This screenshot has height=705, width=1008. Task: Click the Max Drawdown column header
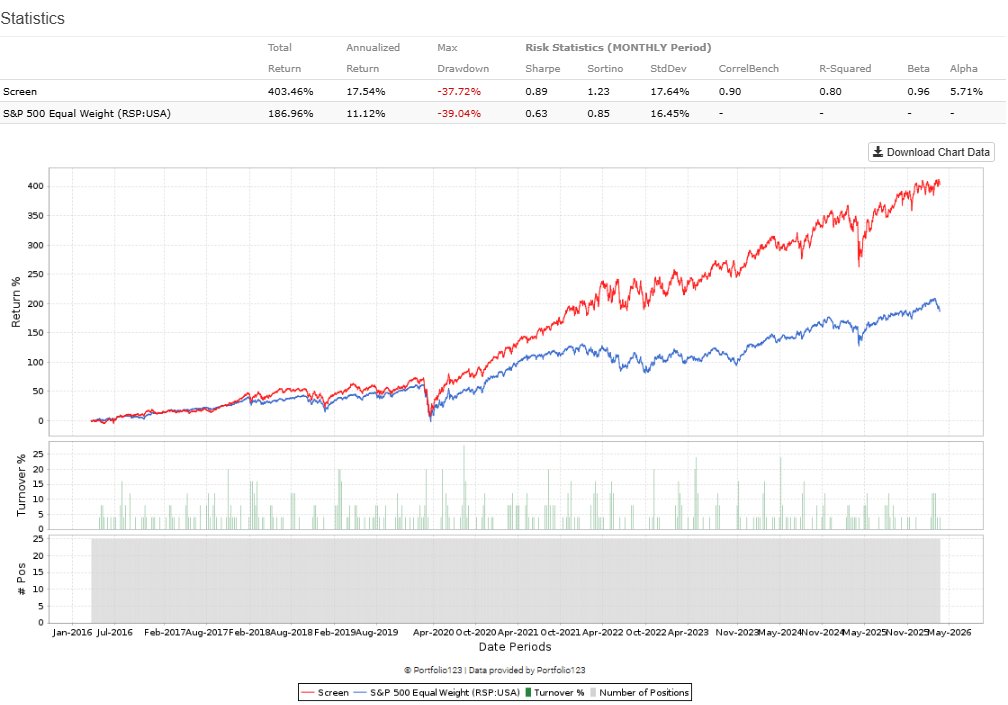(463, 58)
